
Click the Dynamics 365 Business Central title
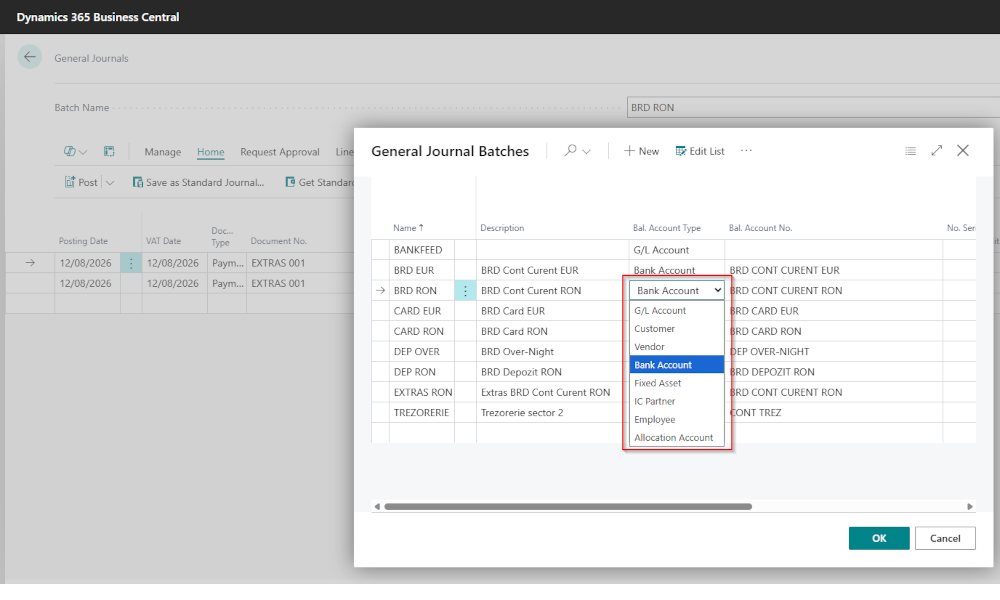(98, 17)
